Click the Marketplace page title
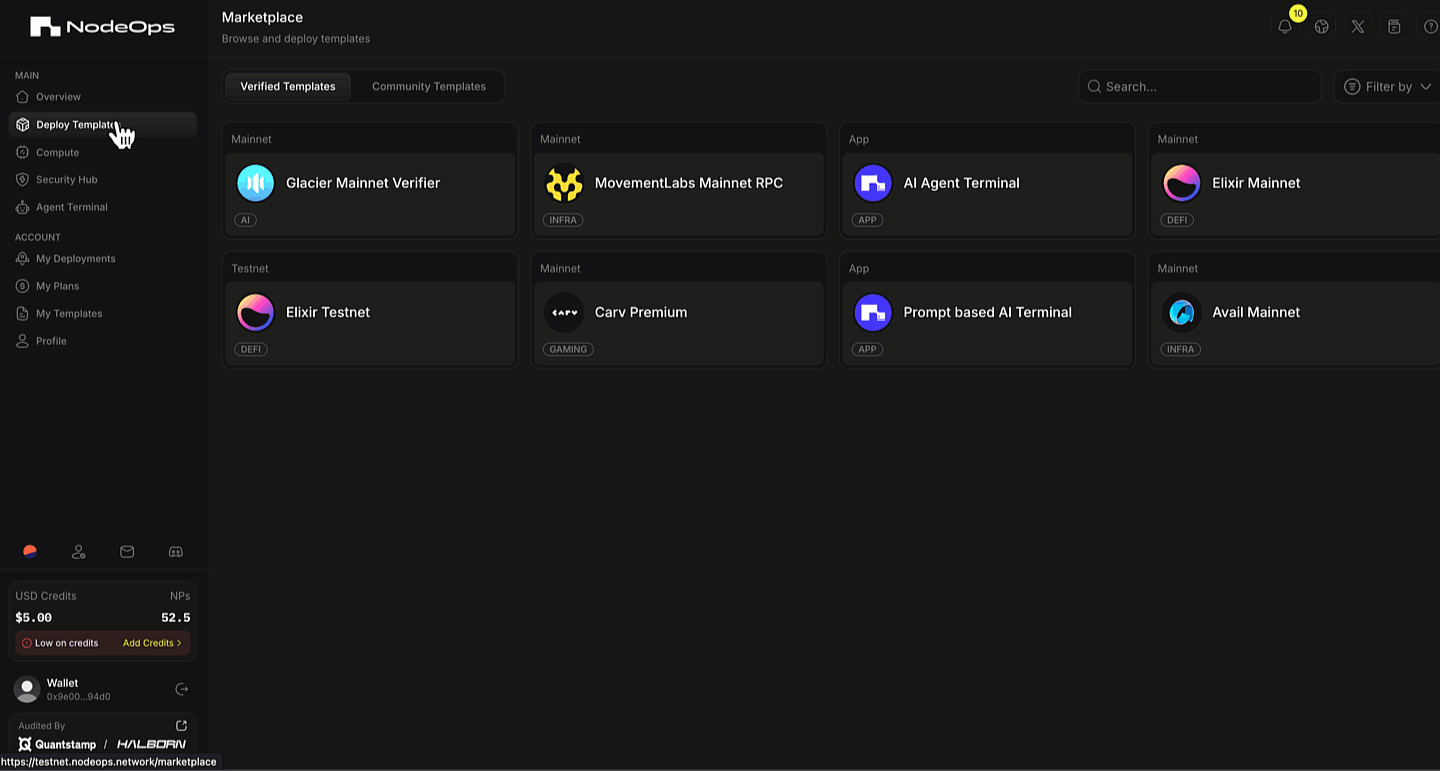The height and width of the screenshot is (771, 1440). point(262,17)
